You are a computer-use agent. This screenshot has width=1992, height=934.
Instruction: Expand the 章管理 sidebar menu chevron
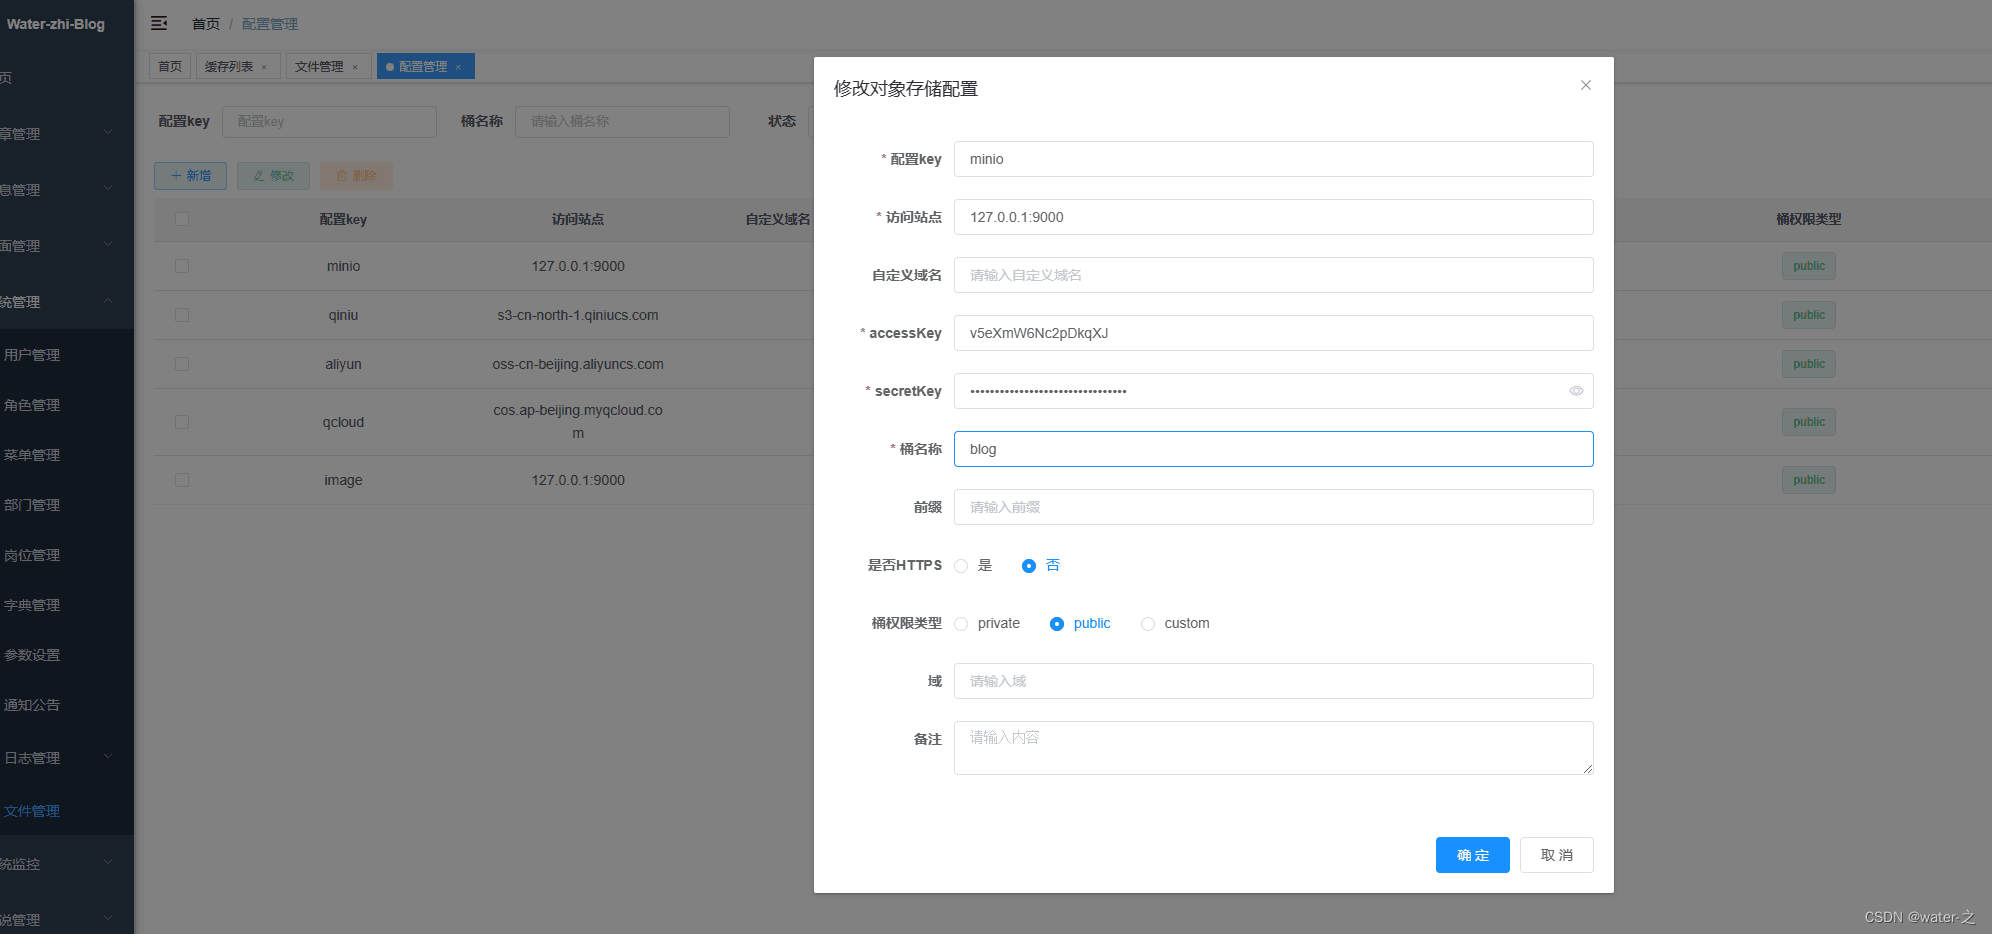pyautogui.click(x=108, y=133)
